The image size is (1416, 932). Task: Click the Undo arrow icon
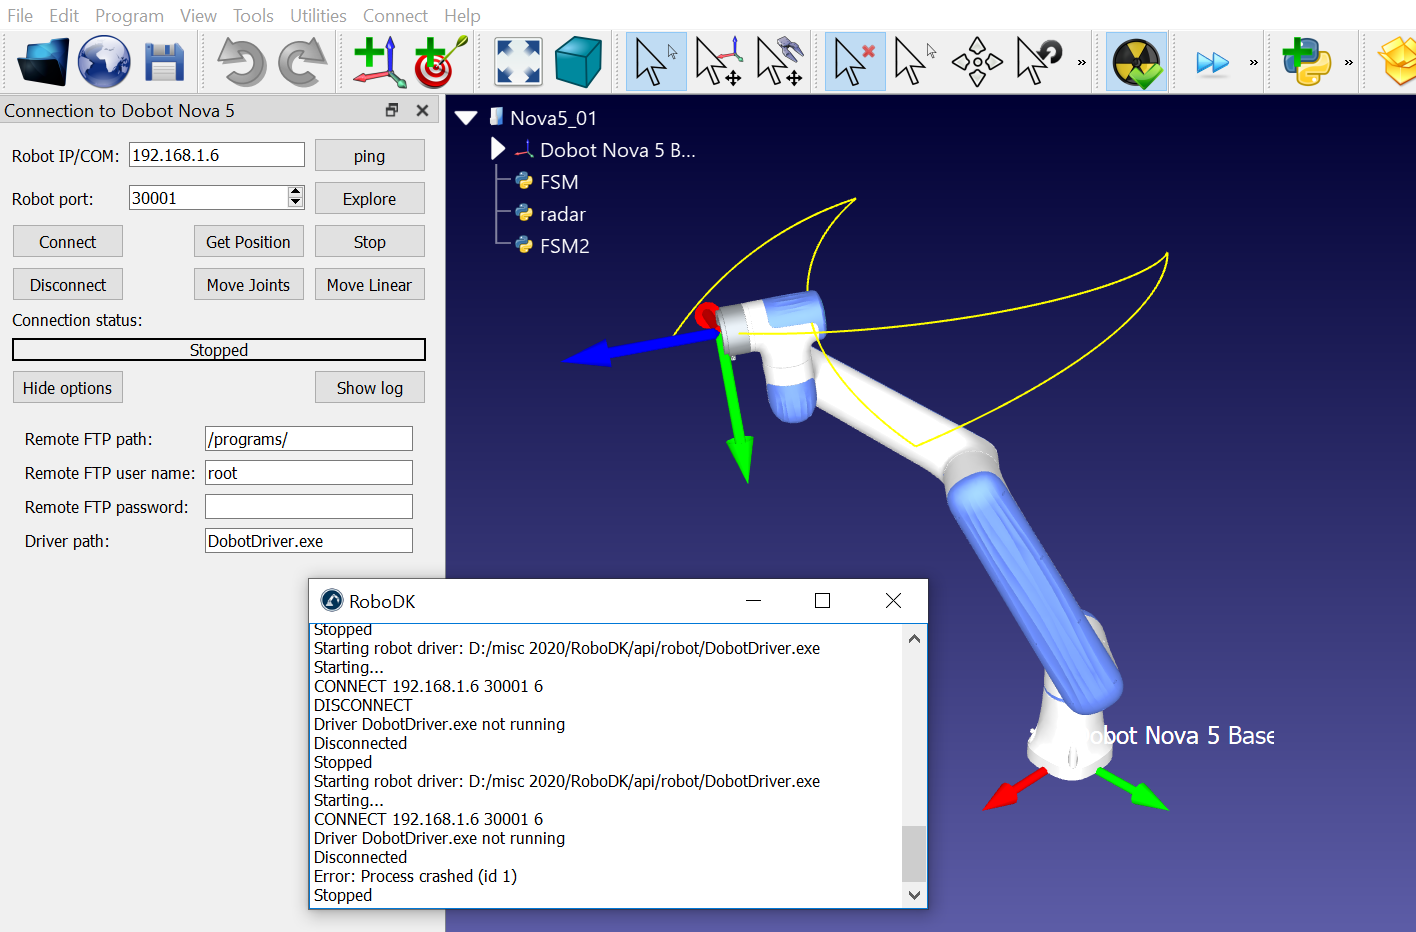click(x=241, y=62)
